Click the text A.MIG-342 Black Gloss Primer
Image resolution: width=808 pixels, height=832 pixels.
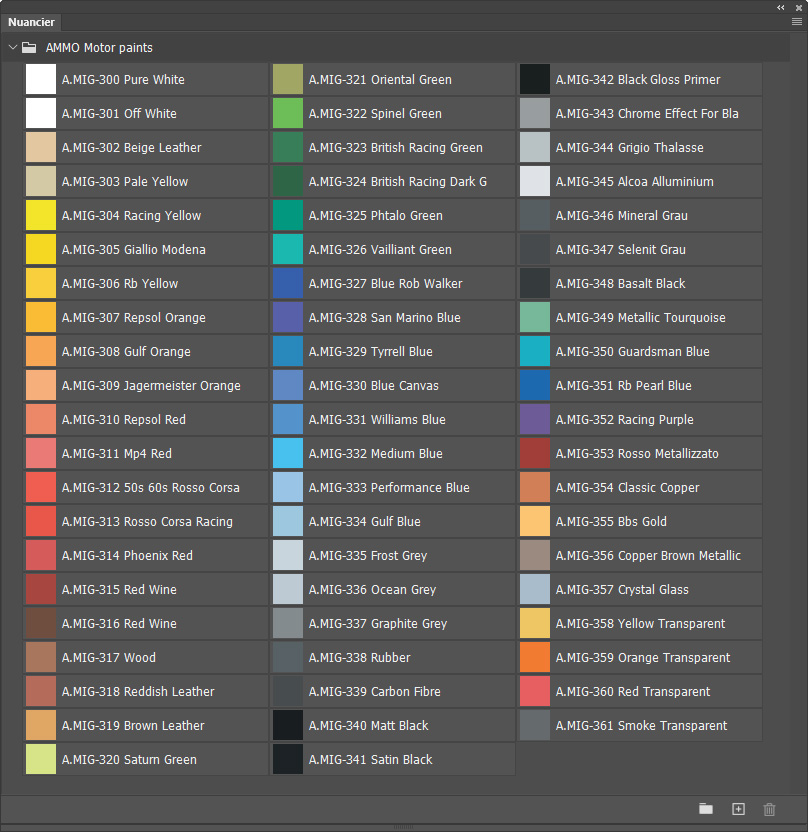638,80
